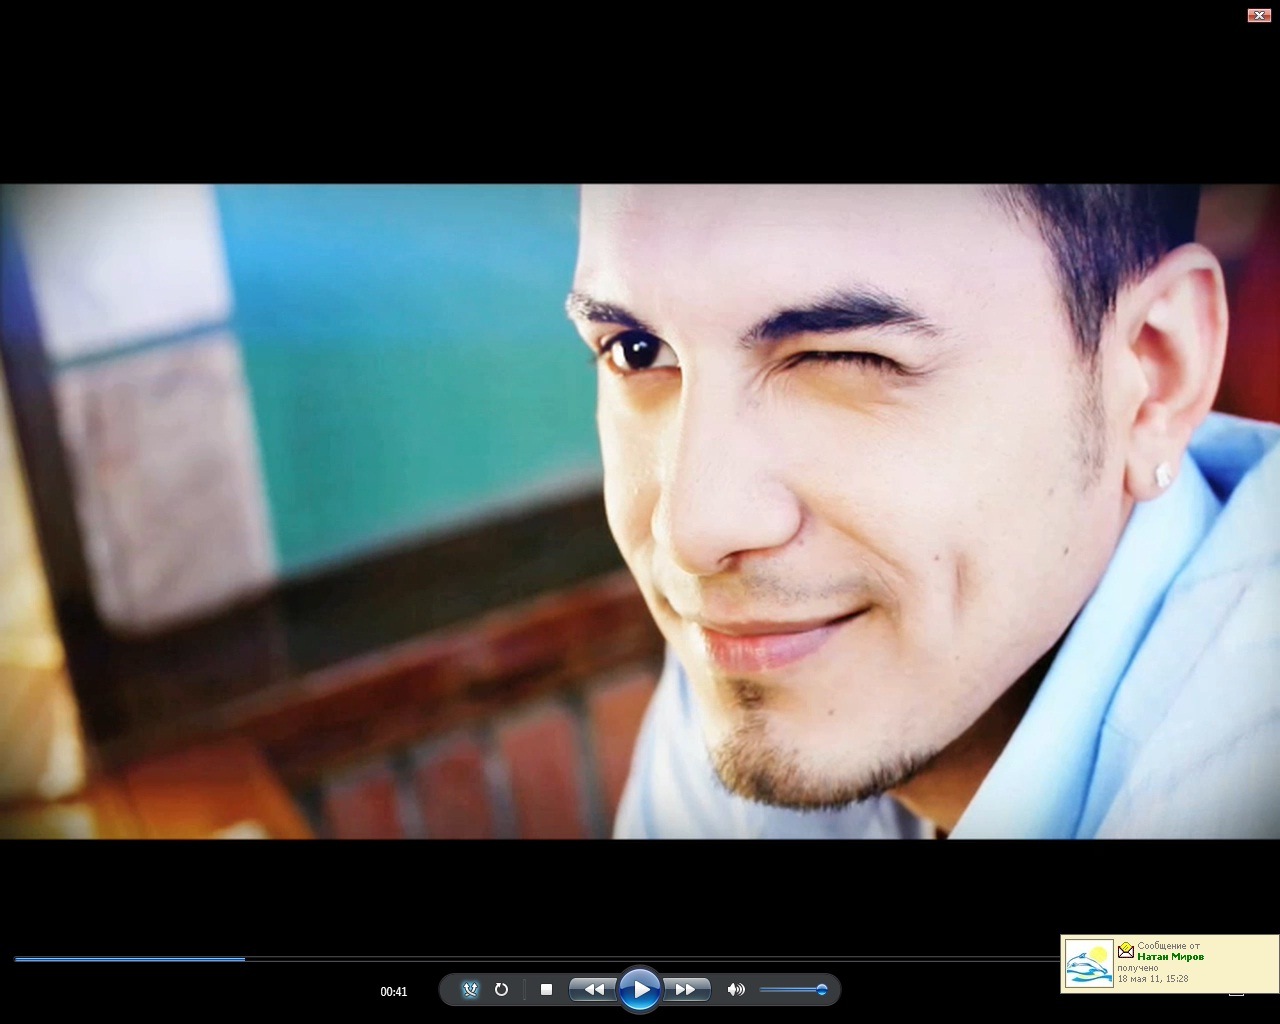
Task: Click the 00:41 elapsed time display
Action: [394, 992]
